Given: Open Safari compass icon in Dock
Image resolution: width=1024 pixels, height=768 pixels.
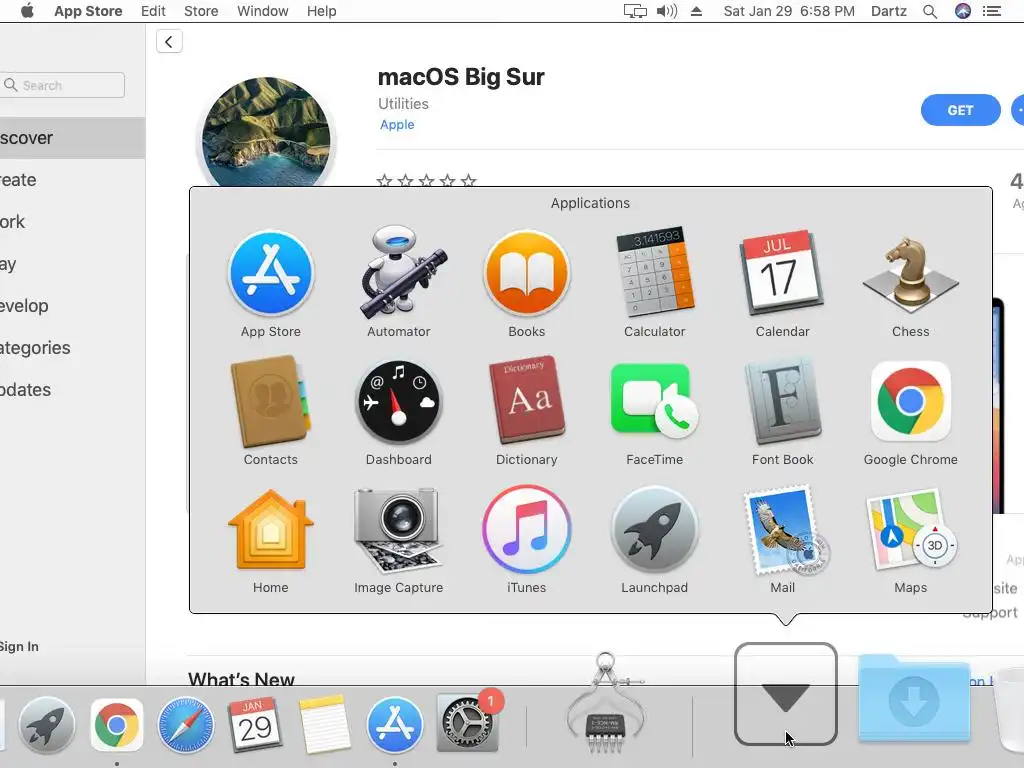Looking at the screenshot, I should click(186, 725).
